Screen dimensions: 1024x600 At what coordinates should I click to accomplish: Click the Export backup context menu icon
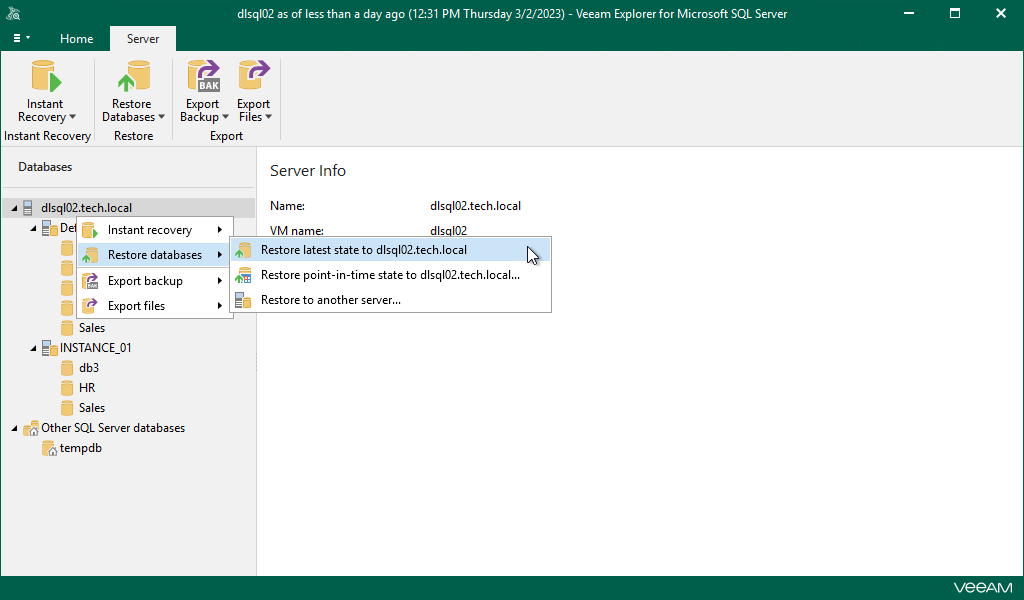pos(90,280)
